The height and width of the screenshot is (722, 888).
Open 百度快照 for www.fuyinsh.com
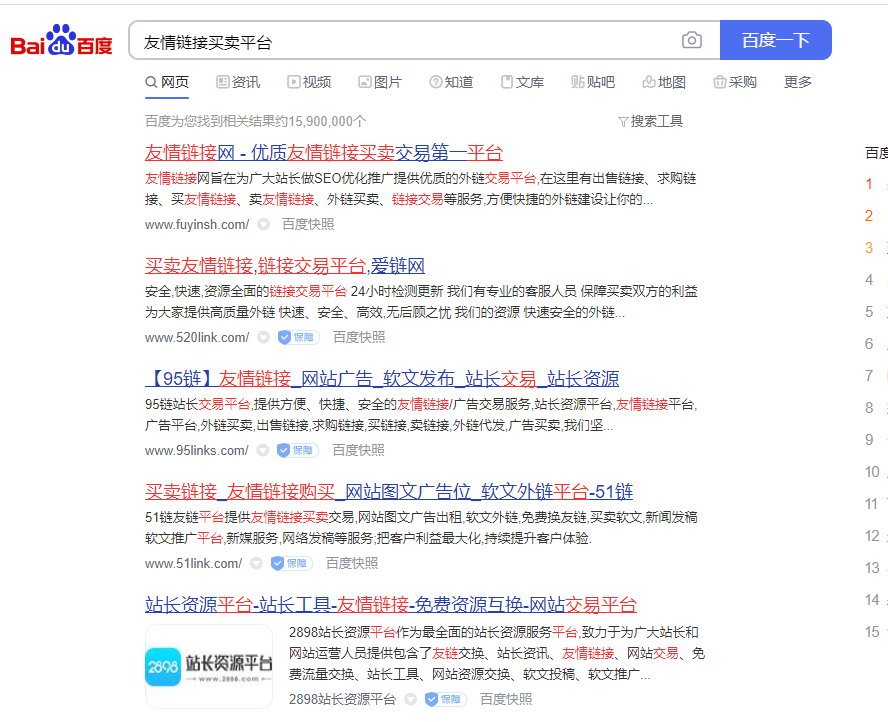[308, 225]
